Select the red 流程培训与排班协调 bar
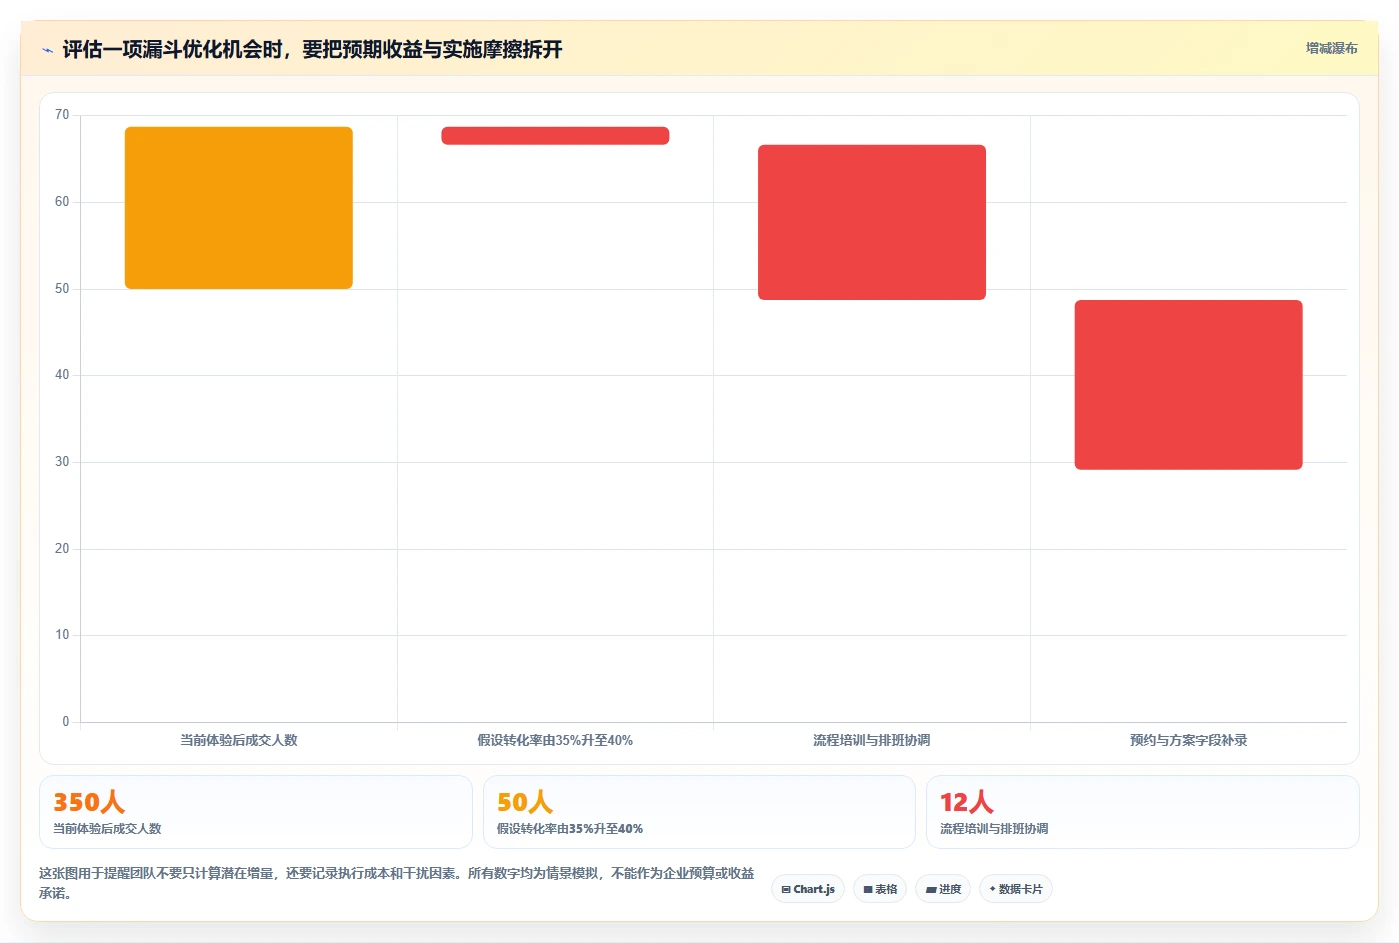Viewport: 1399px width, 943px height. [x=872, y=222]
